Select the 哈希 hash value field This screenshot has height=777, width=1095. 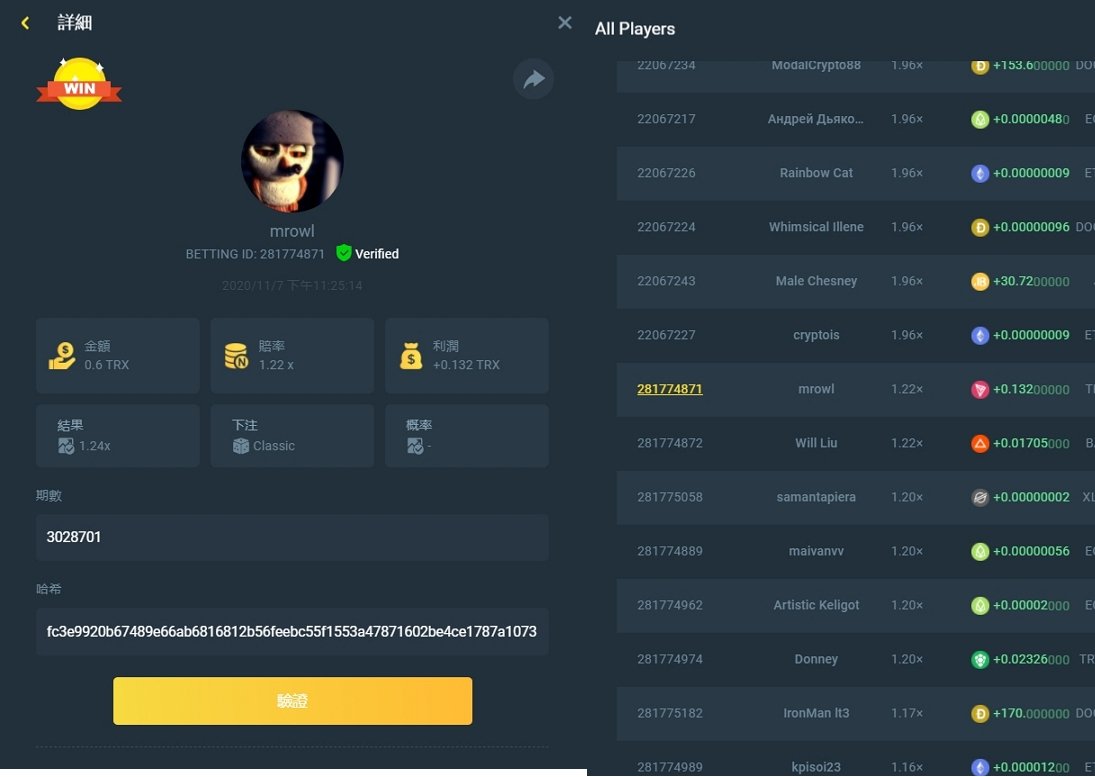tap(292, 631)
